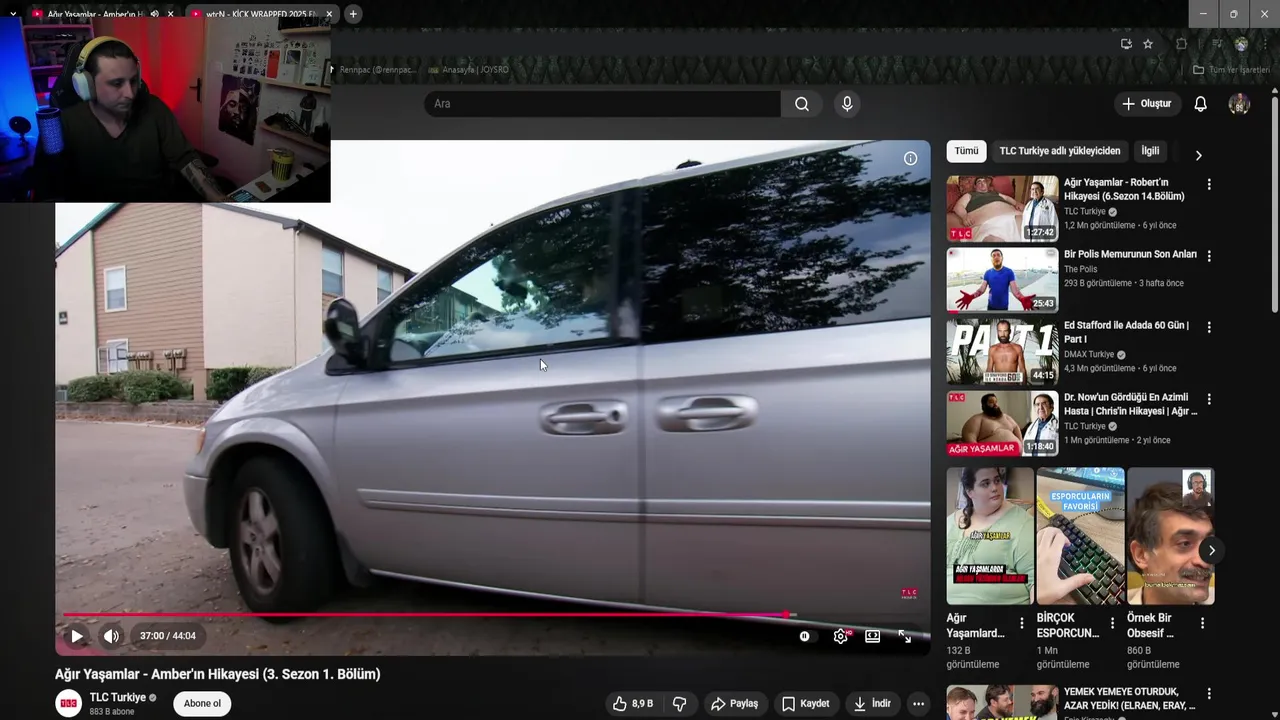Close the Ağır Yaşamlar browser tab
1280x720 pixels.
pos(170,14)
